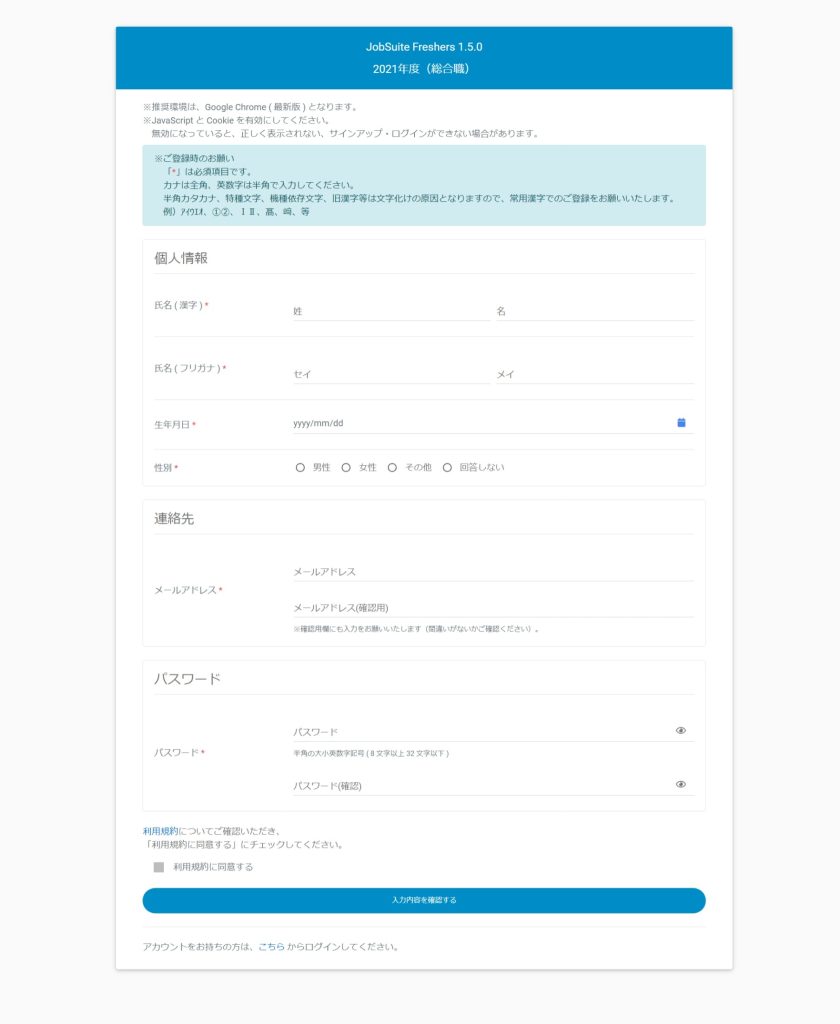This screenshot has width=840, height=1024.
Task: Reveal confirmation password with eye icon
Action: coord(681,785)
